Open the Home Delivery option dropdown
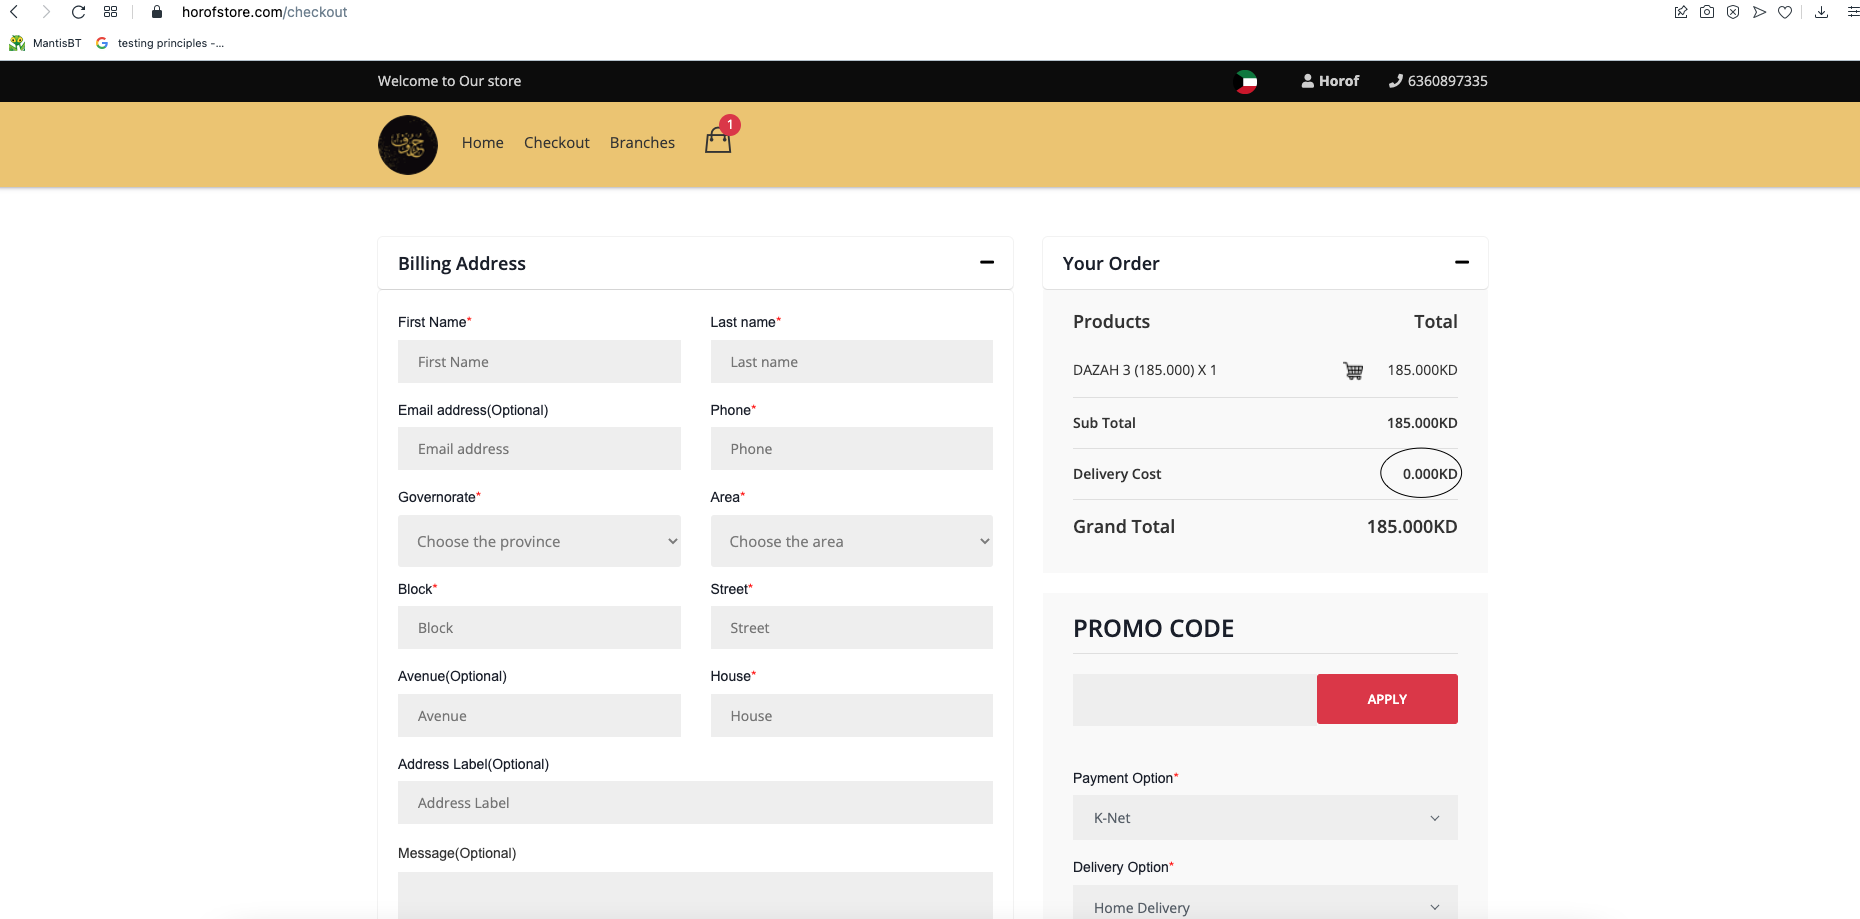This screenshot has width=1860, height=919. click(1264, 906)
